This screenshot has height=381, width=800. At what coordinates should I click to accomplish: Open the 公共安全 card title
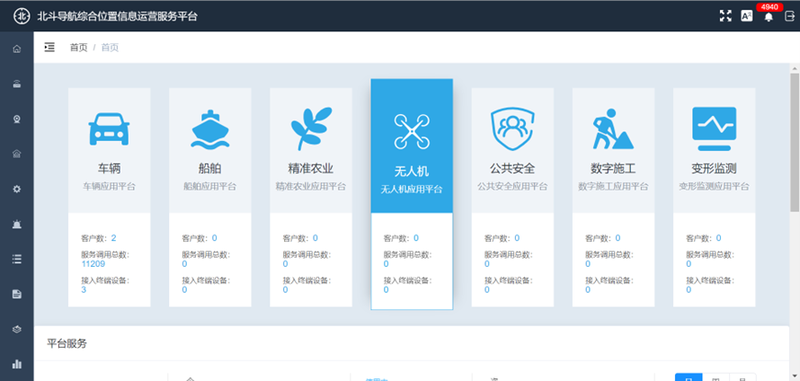[512, 168]
